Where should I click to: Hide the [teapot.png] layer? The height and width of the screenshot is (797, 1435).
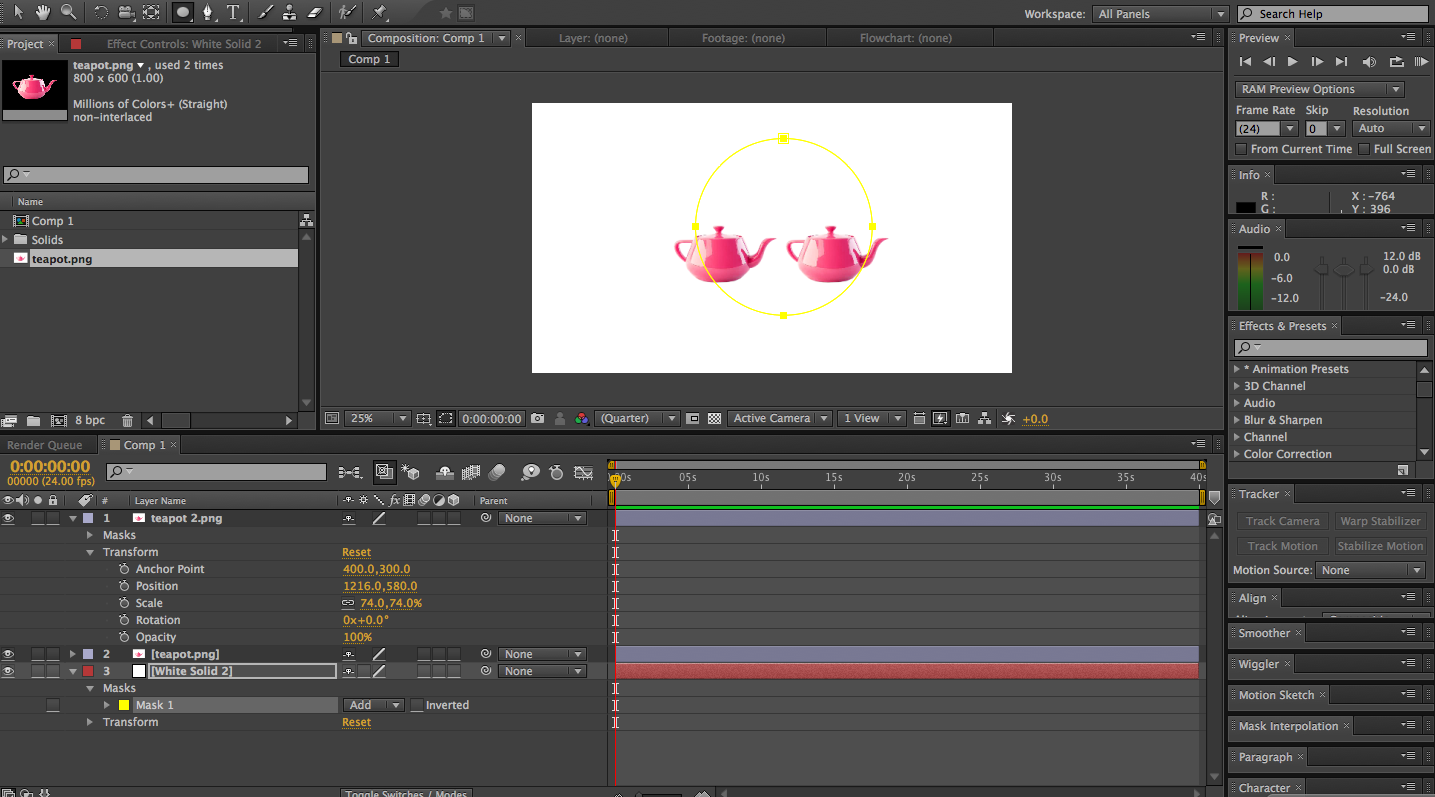pyautogui.click(x=9, y=654)
